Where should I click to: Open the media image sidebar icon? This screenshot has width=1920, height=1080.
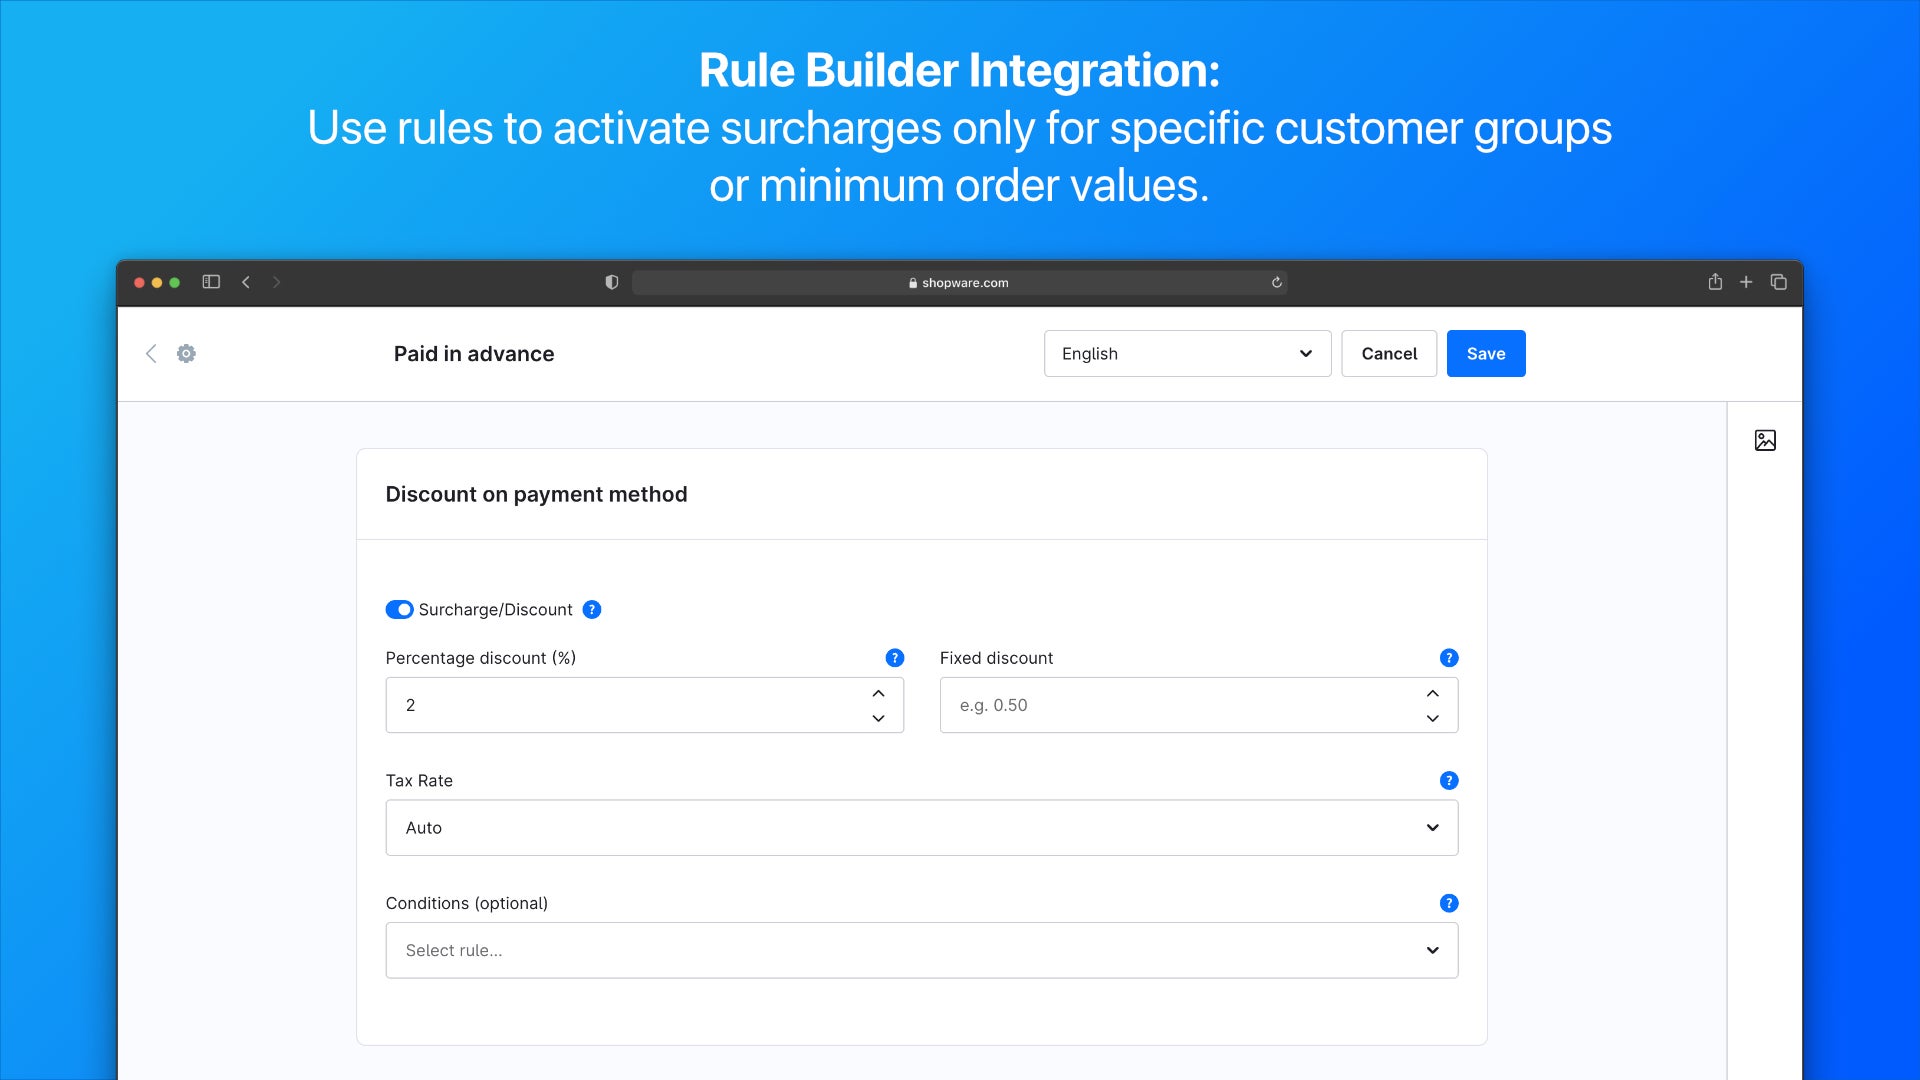pyautogui.click(x=1765, y=440)
